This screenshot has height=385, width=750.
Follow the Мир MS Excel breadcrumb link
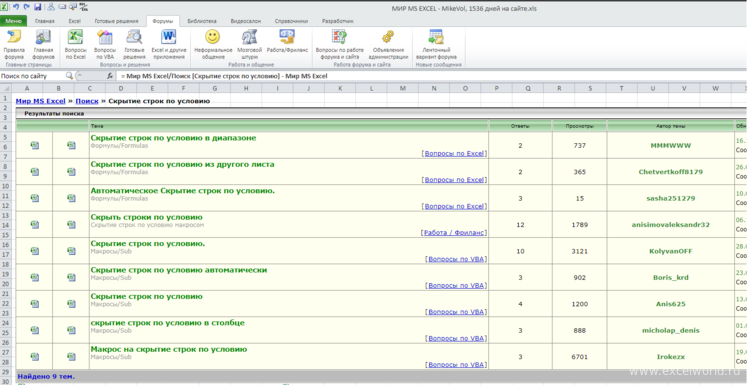coord(41,101)
